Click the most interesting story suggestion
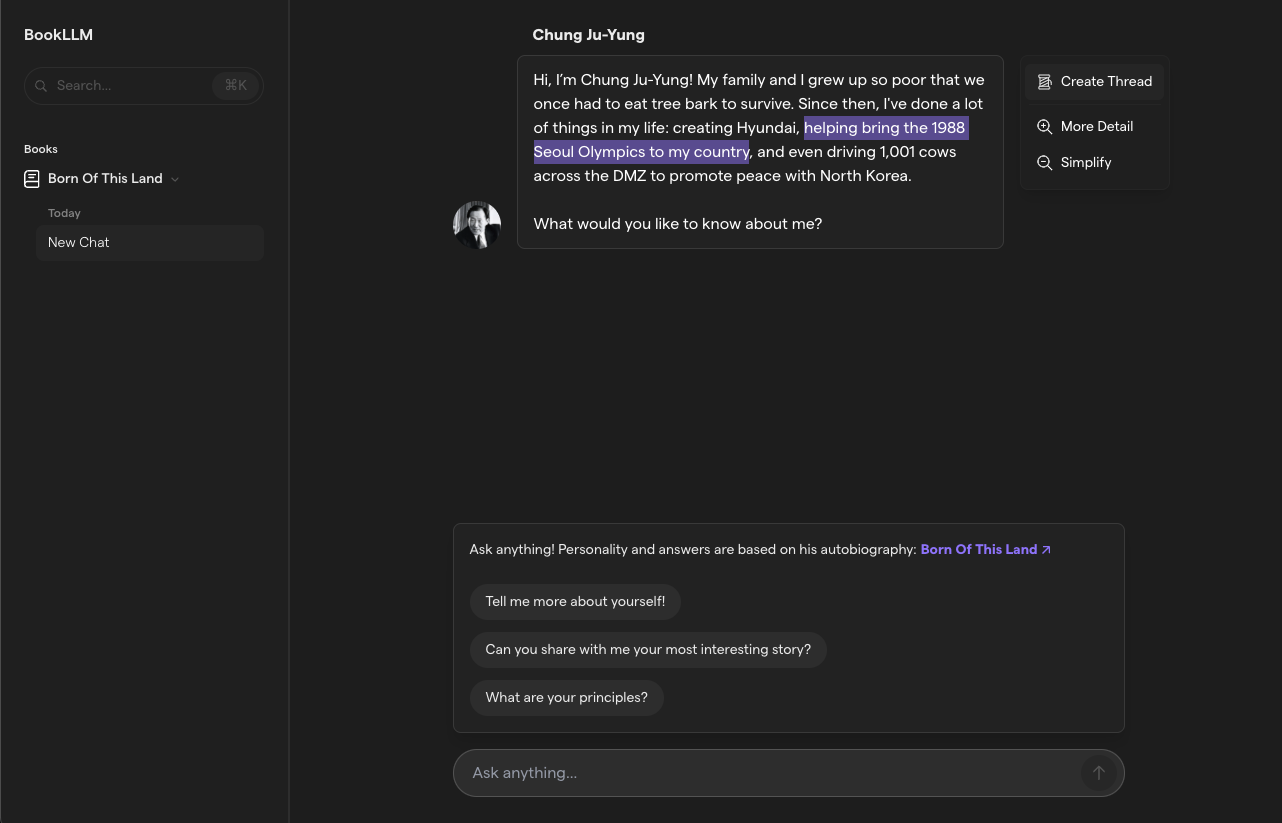Screen dimensions: 1282x823 [x=648, y=650]
